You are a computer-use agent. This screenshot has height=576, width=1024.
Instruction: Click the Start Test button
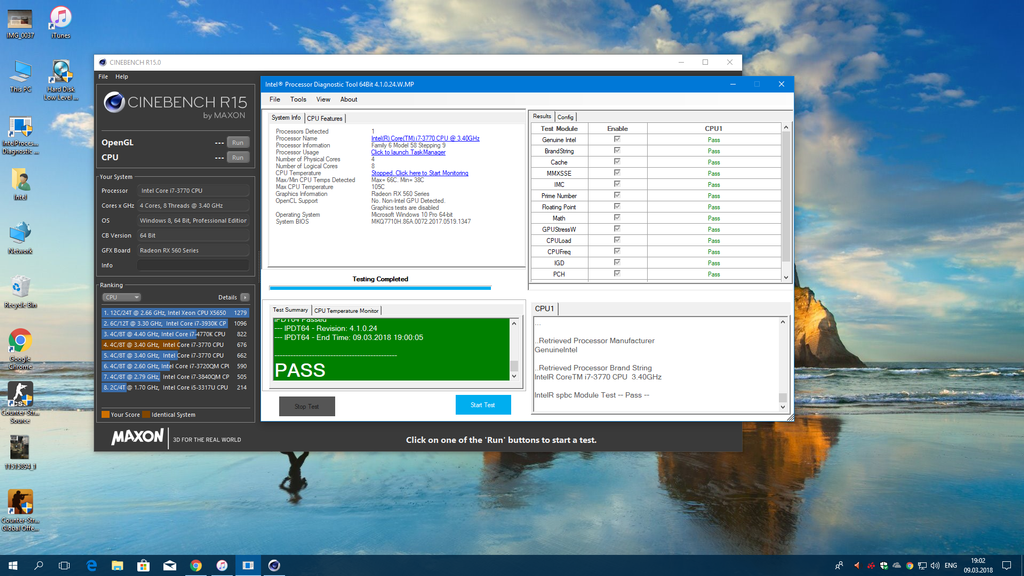483,405
